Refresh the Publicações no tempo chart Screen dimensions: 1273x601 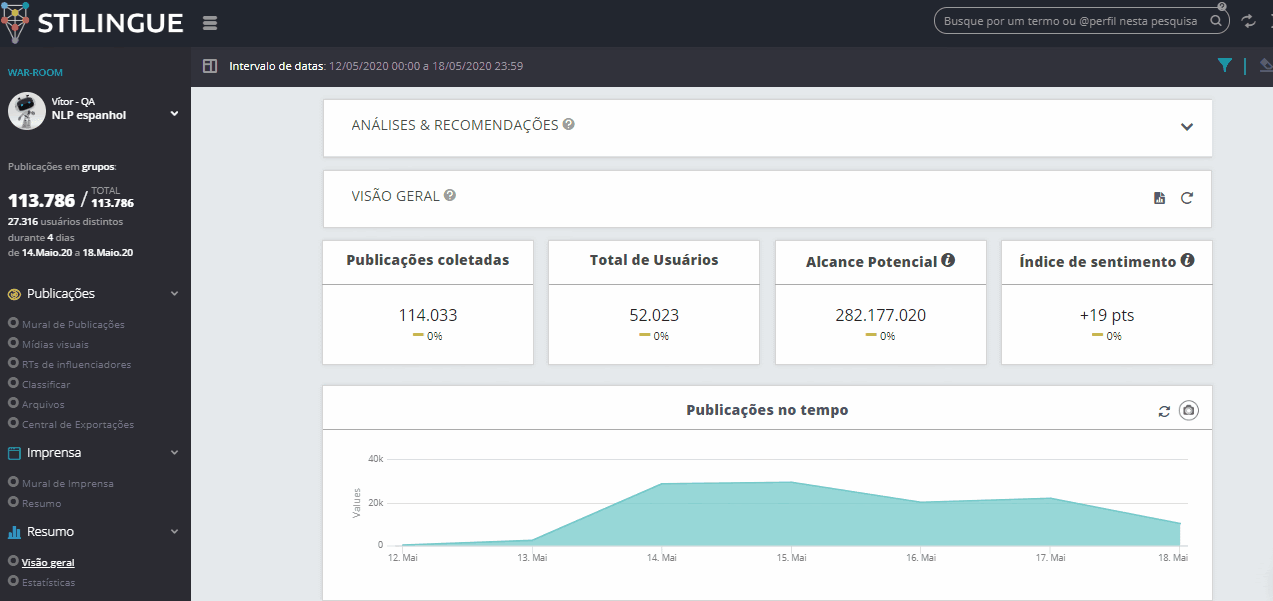tap(1164, 411)
